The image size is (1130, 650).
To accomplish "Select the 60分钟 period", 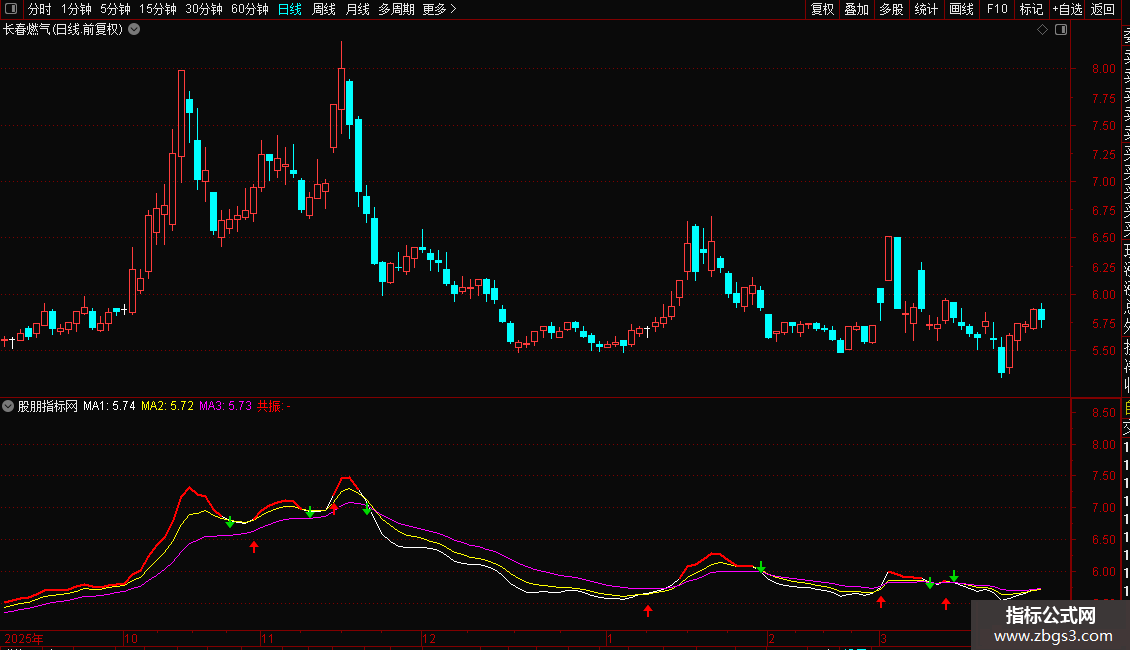I will (x=250, y=9).
